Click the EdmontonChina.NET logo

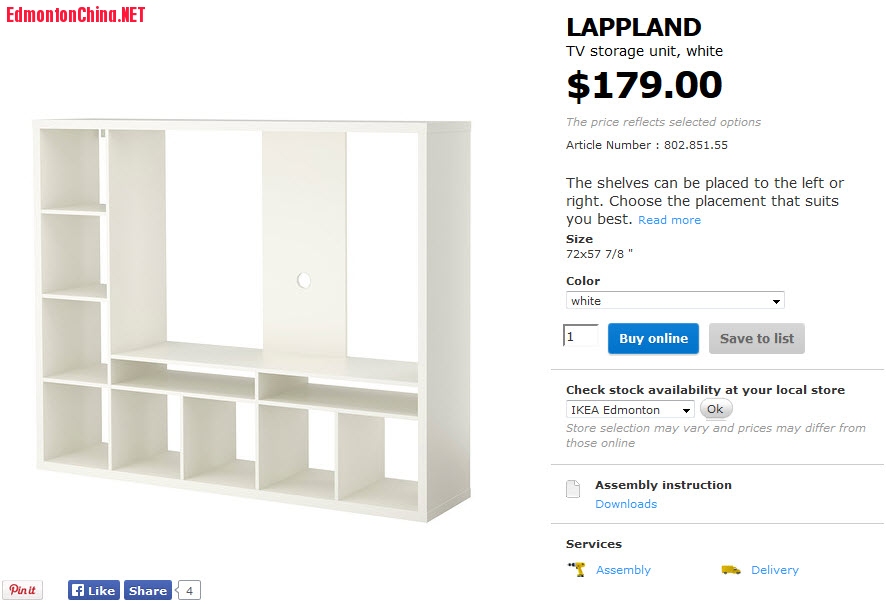tap(76, 14)
